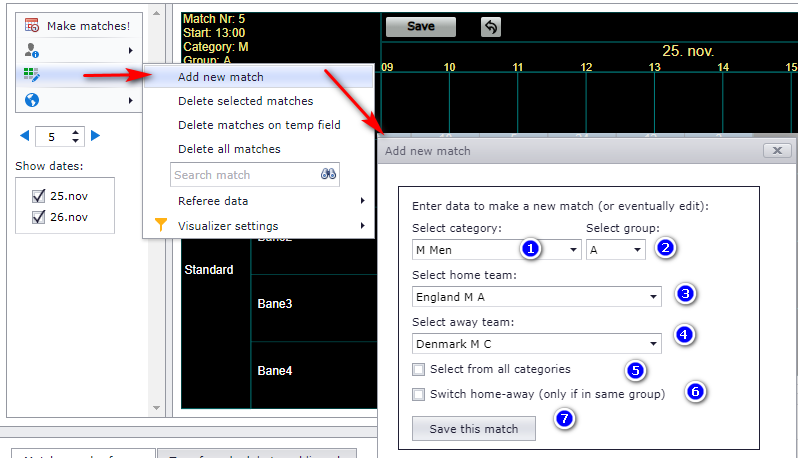Click the Standard field group label
This screenshot has width=798, height=458.
[209, 270]
